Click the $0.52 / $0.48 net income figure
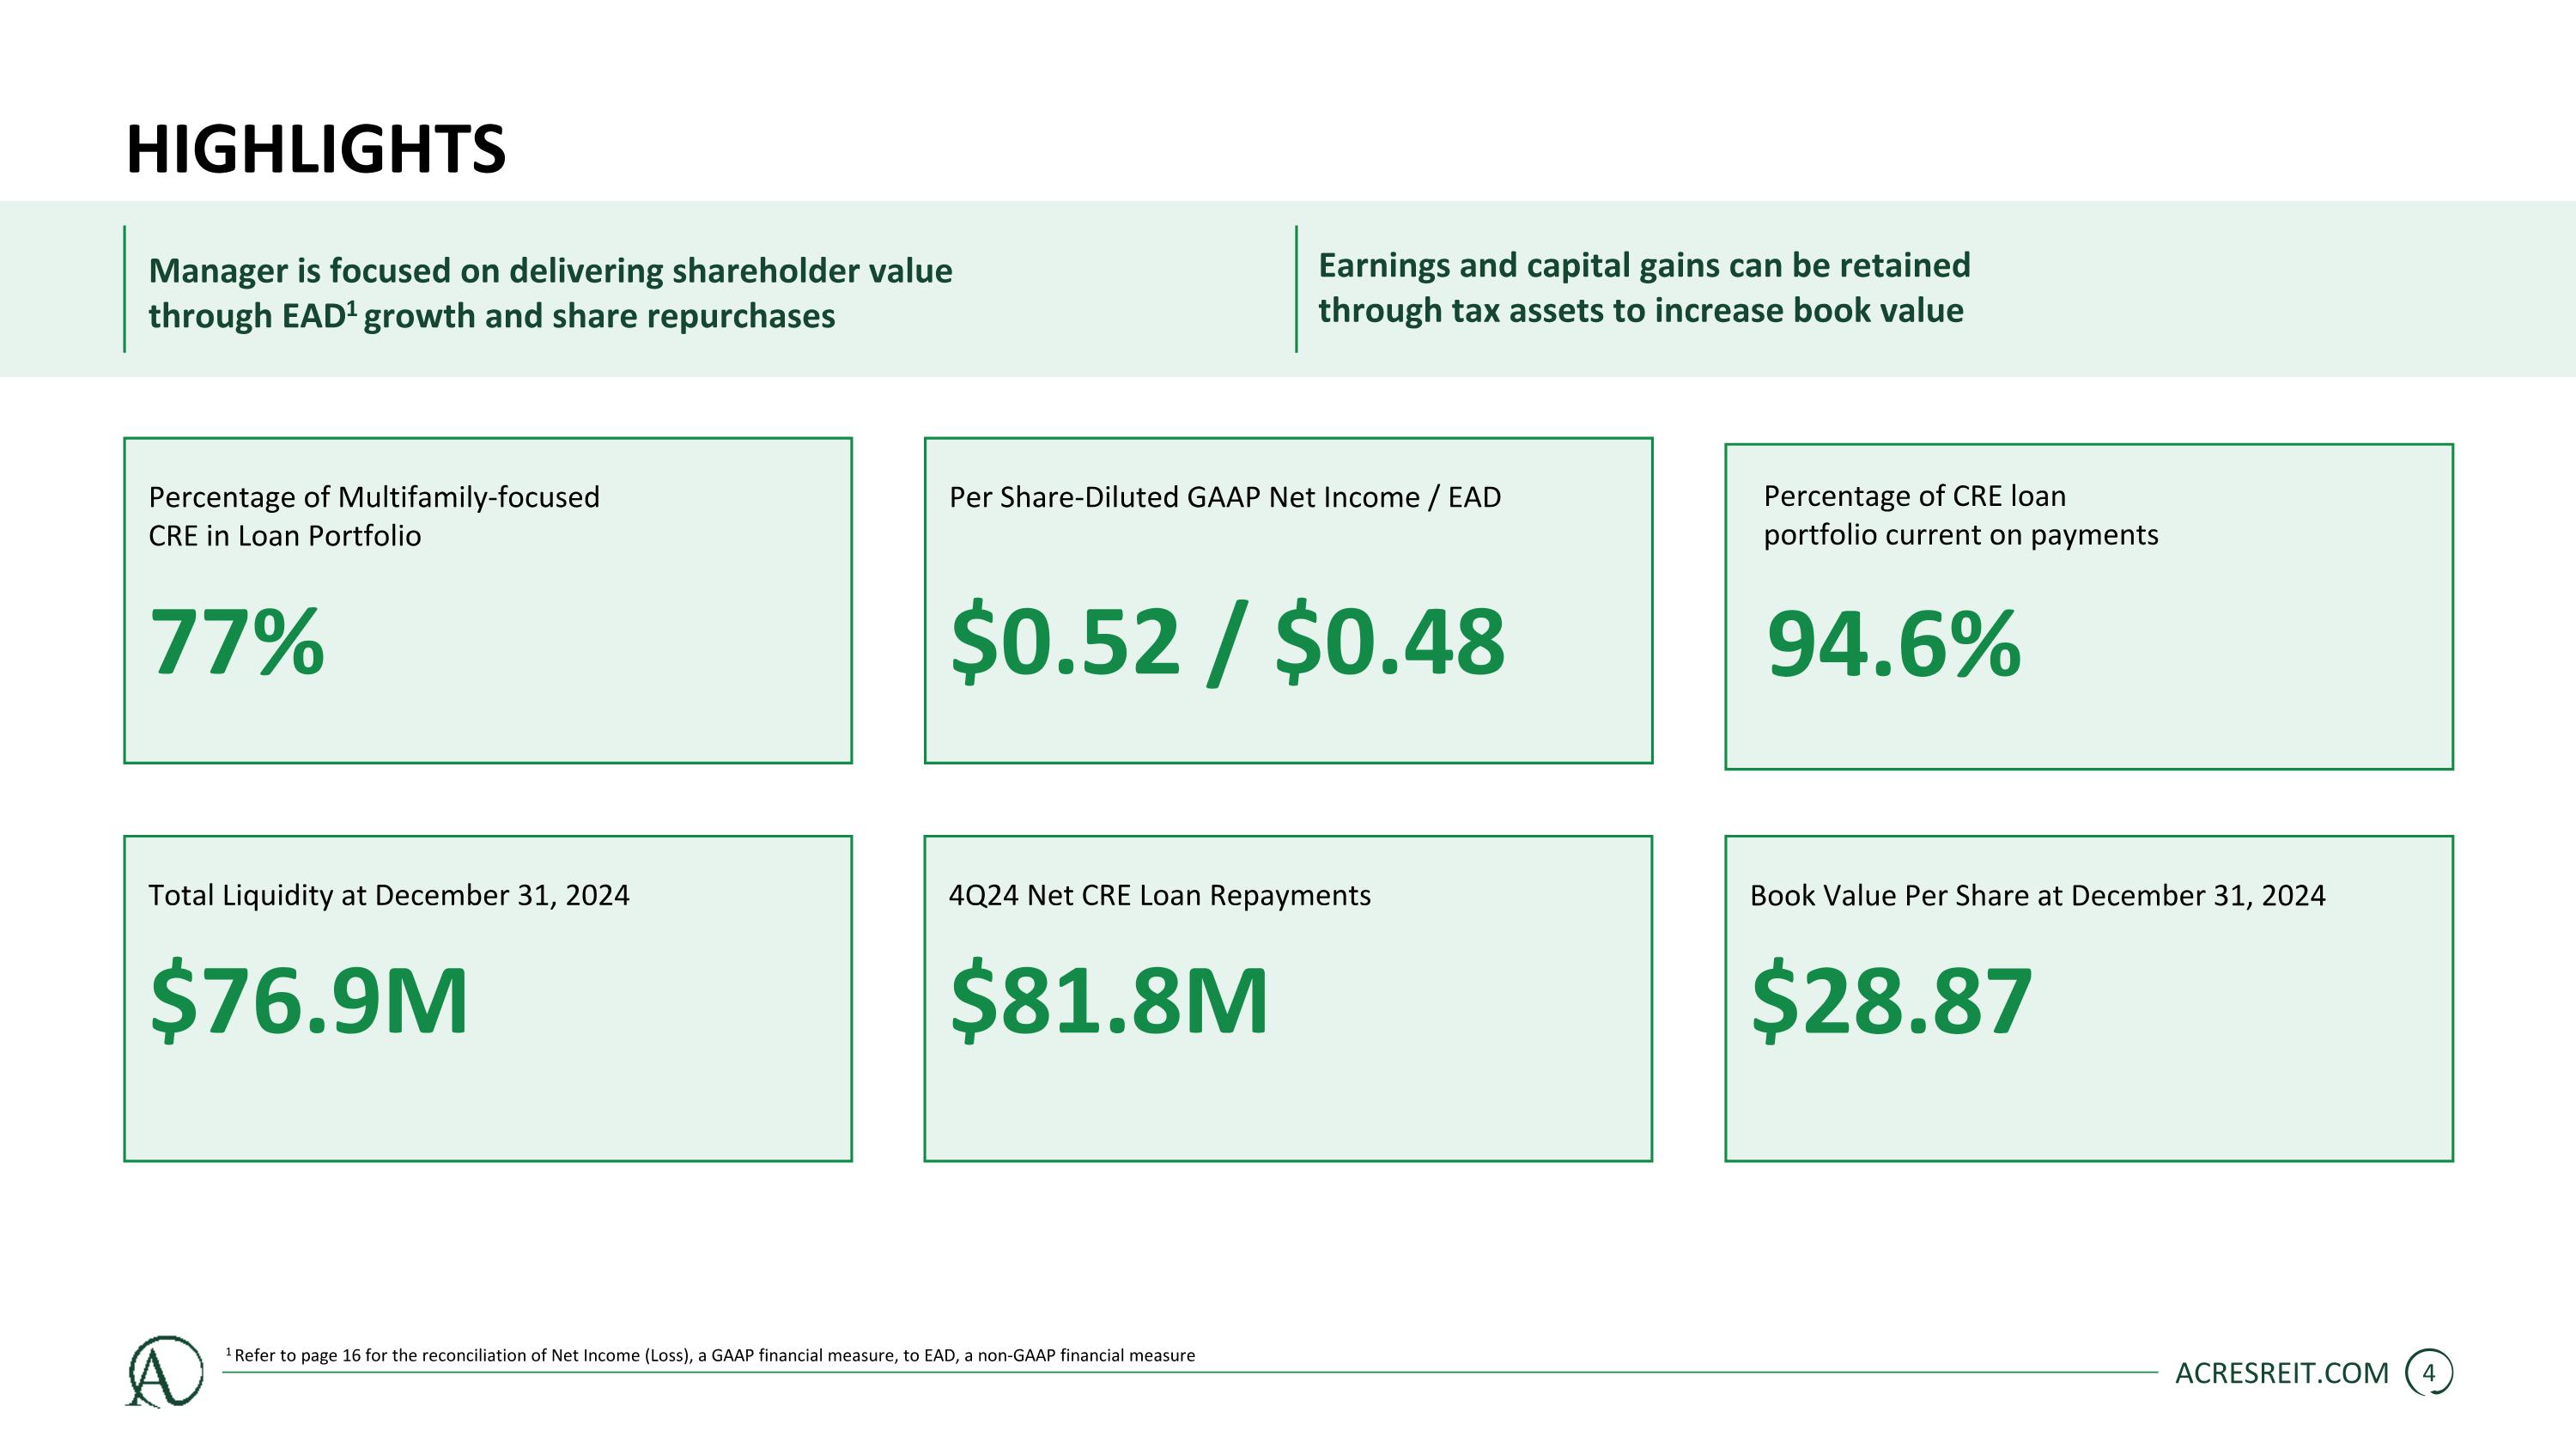 click(x=1227, y=642)
